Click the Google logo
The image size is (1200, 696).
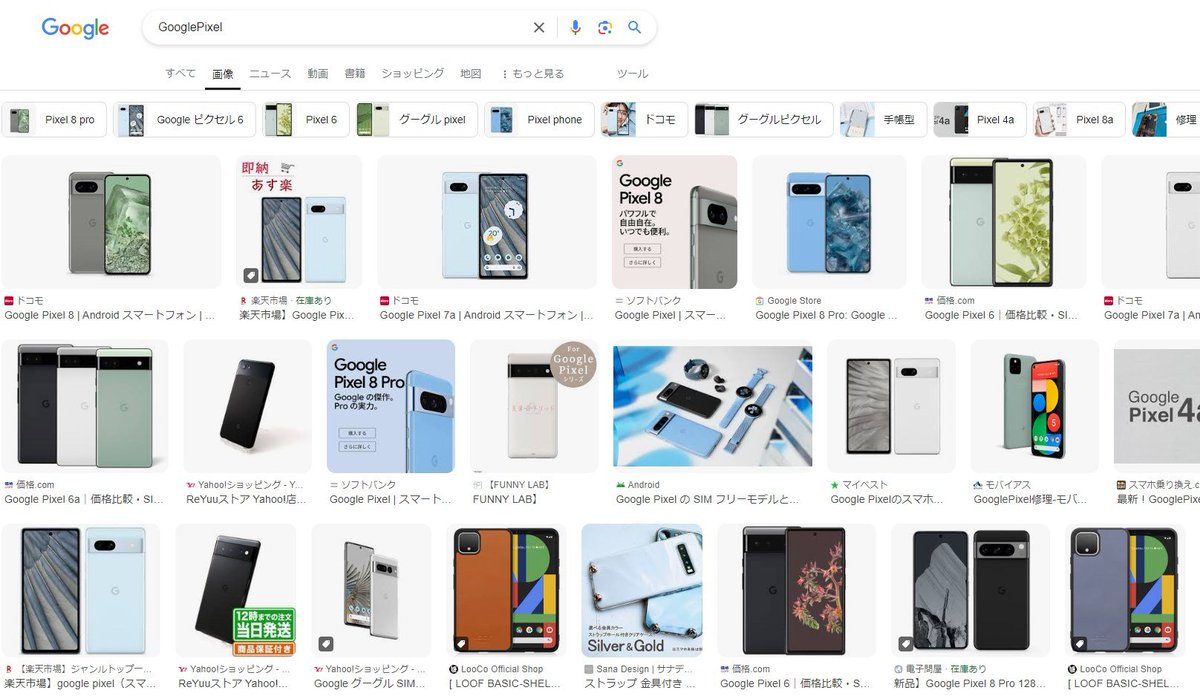pos(75,28)
